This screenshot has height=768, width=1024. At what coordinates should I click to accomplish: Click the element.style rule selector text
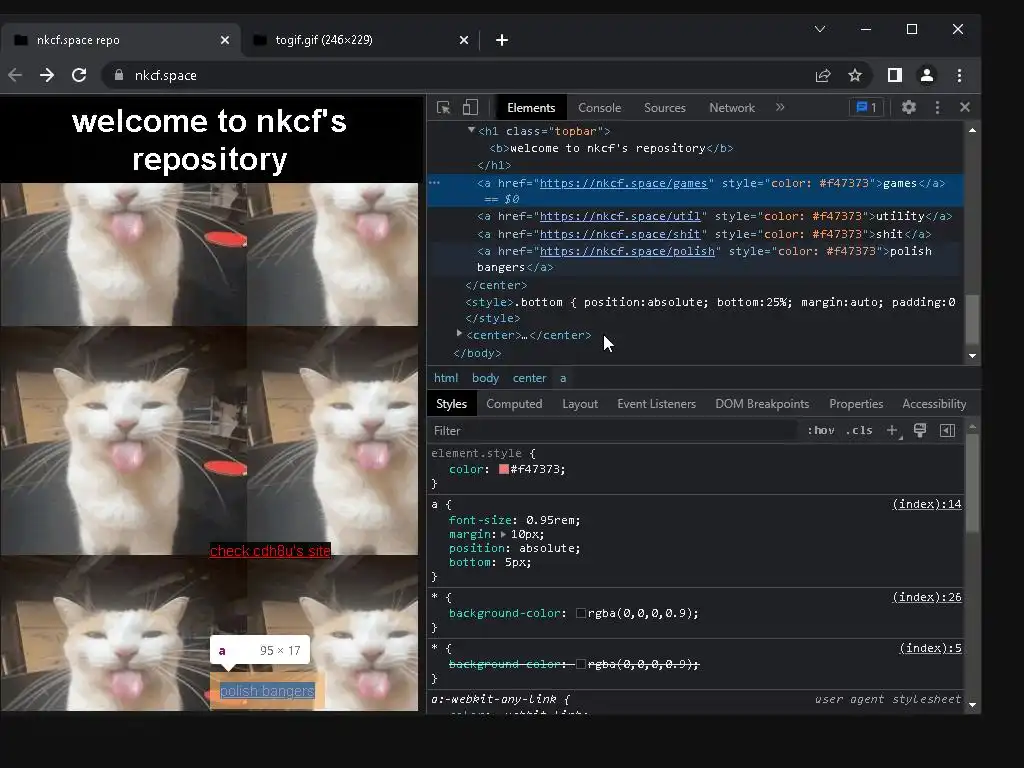coord(476,453)
